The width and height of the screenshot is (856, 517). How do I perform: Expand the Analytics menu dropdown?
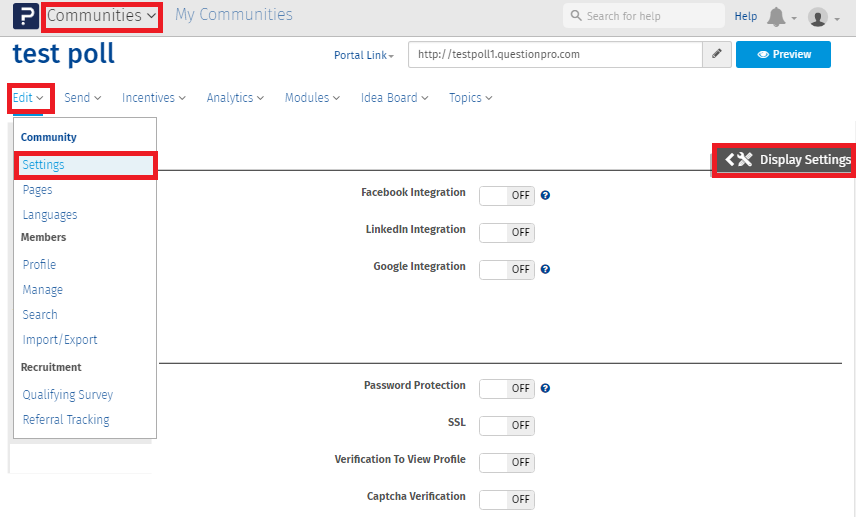coord(235,98)
